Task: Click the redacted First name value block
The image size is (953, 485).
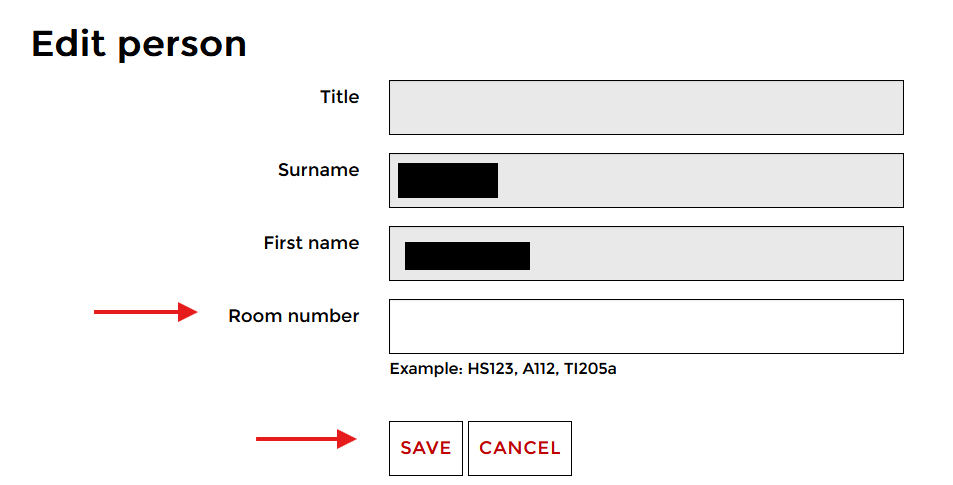Action: click(467, 255)
